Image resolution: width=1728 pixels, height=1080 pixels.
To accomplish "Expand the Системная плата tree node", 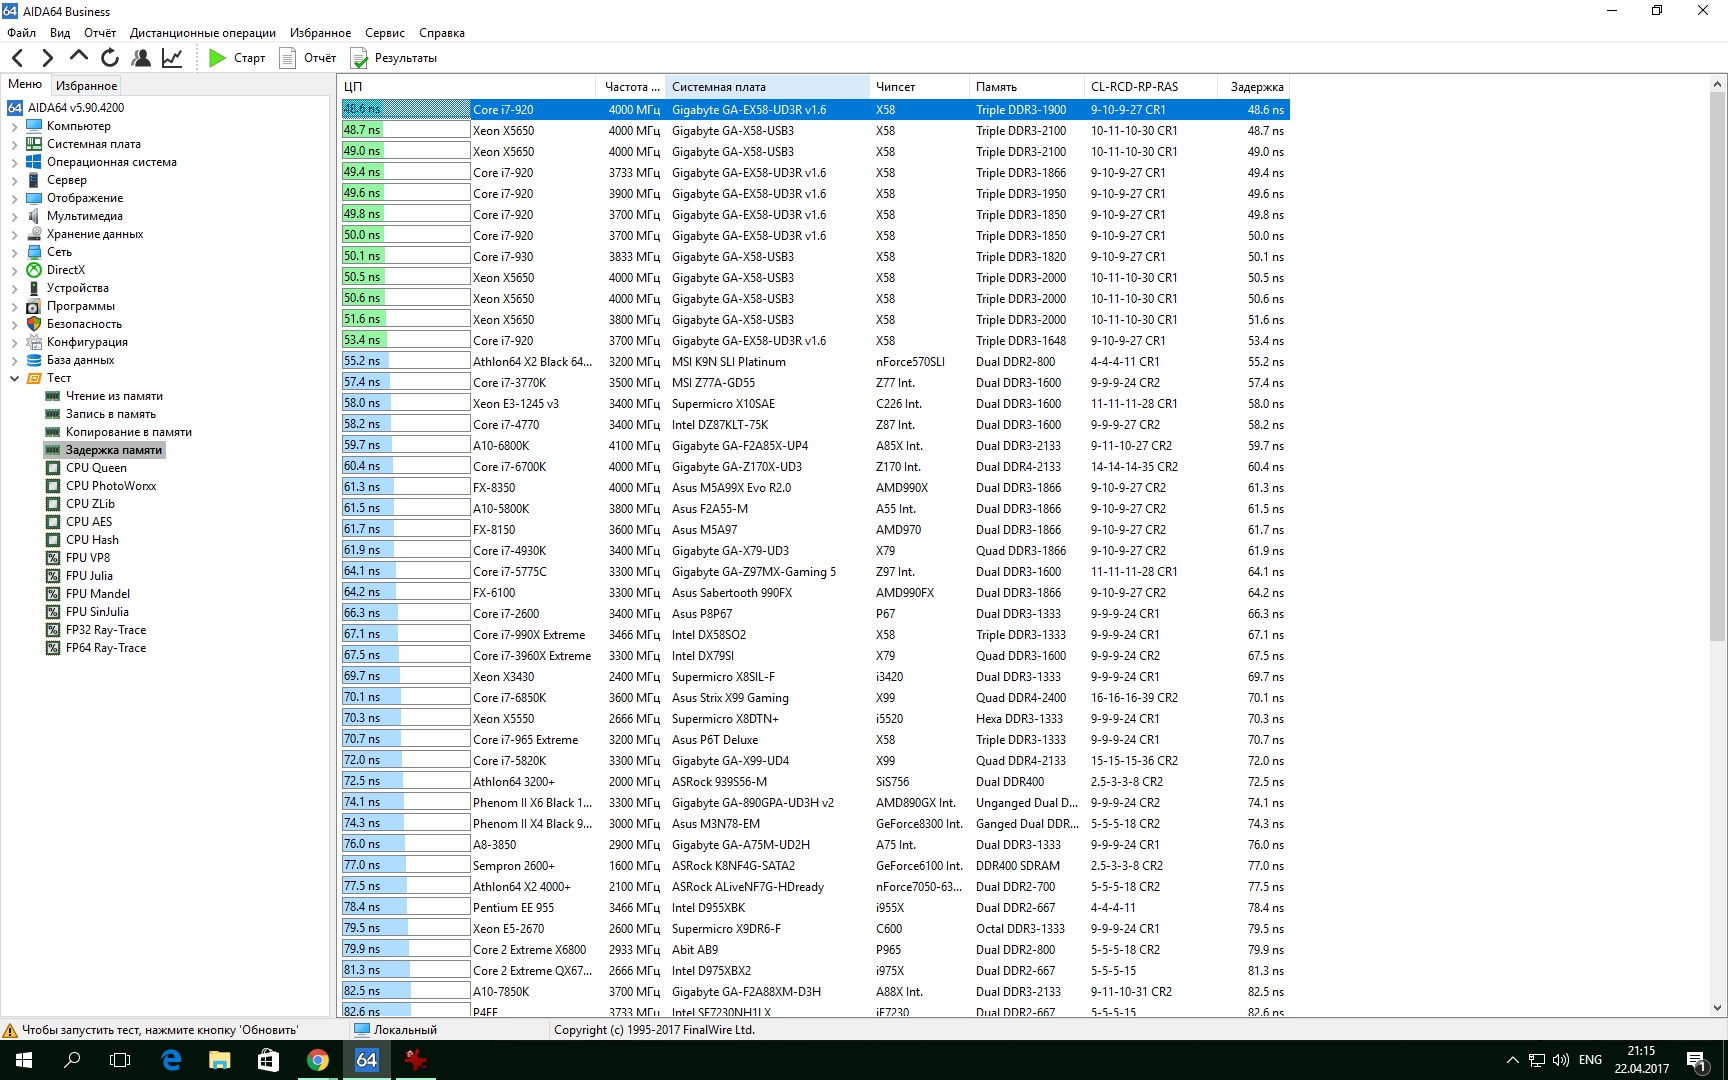I will (x=14, y=145).
